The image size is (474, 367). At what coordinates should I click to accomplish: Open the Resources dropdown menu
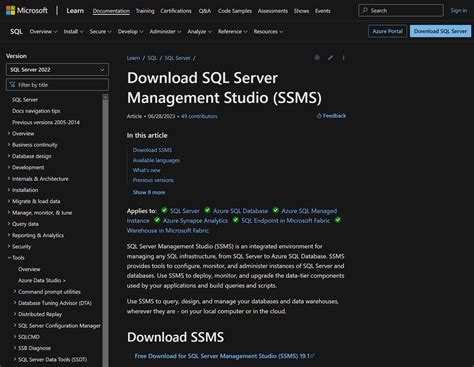pyautogui.click(x=268, y=32)
